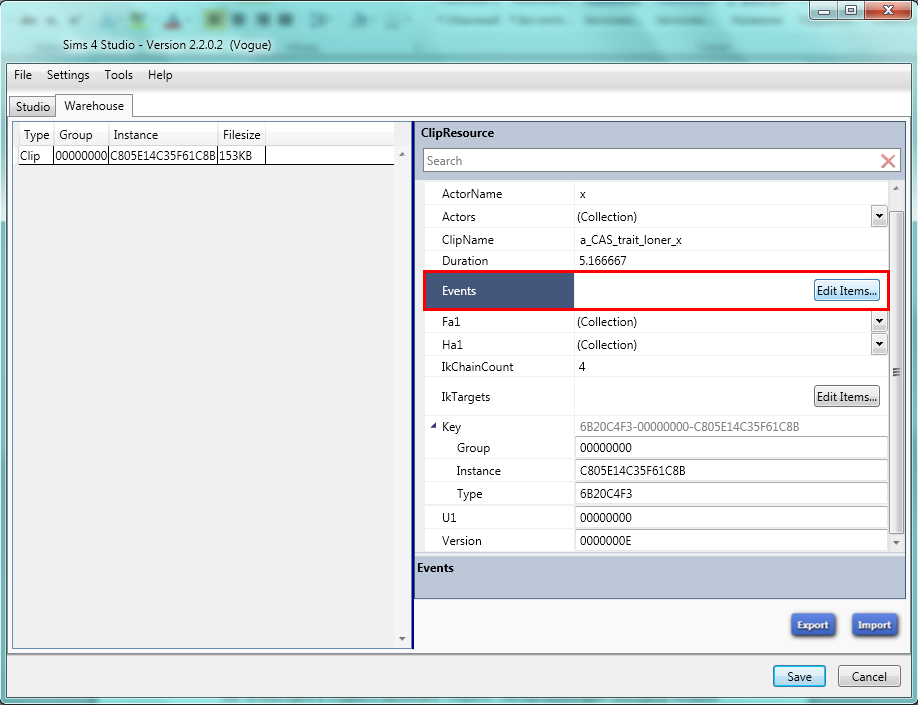The image size is (918, 705).
Task: Click the Search input field
Action: coord(650,161)
